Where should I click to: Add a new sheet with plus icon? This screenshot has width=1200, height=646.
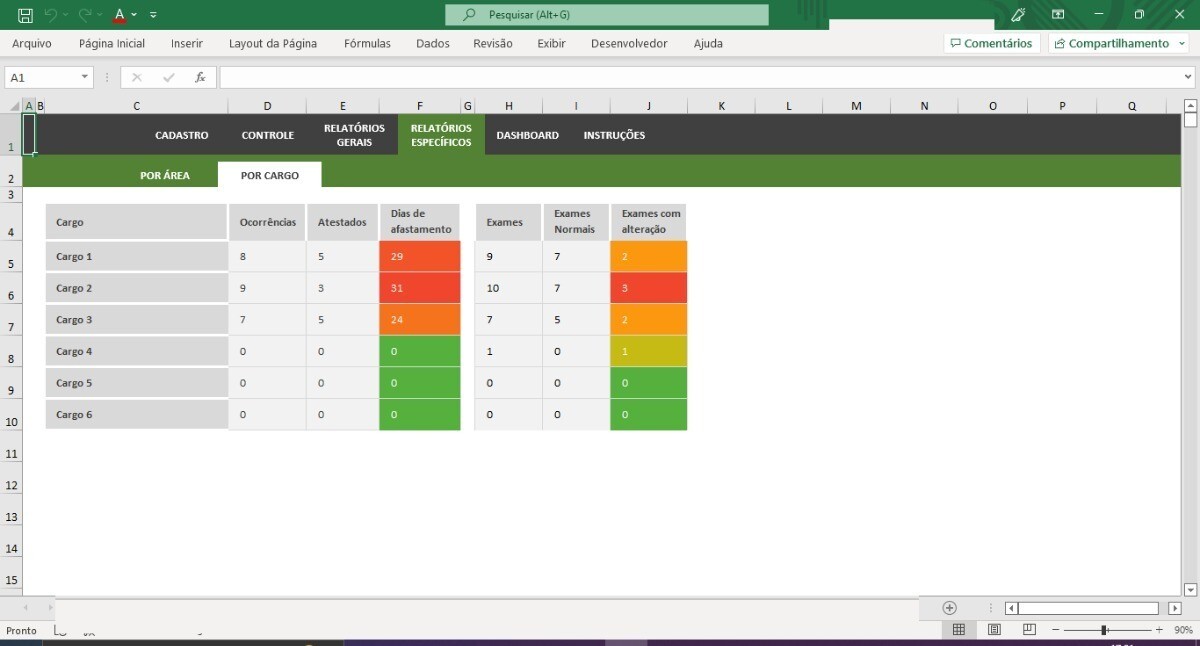[949, 608]
